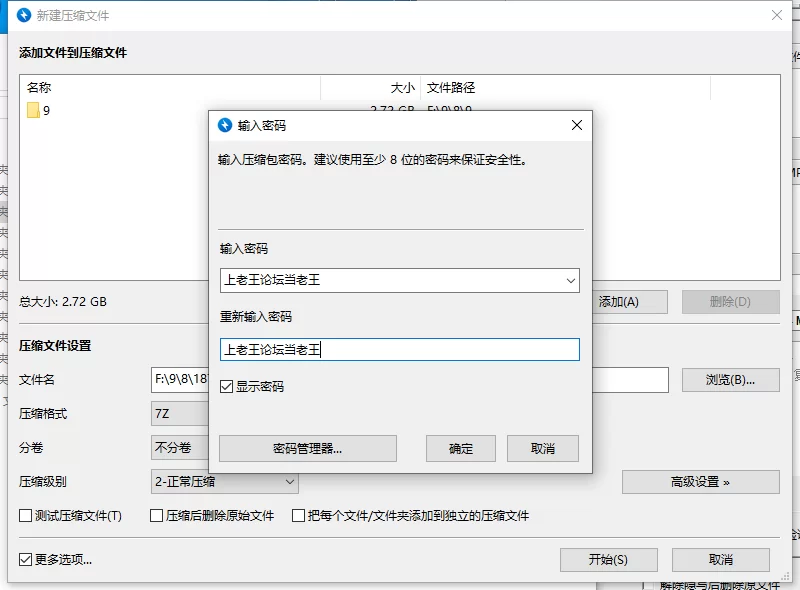Open the 分卷 不分卷 dropdown
The width and height of the screenshot is (800, 590).
pyautogui.click(x=180, y=448)
